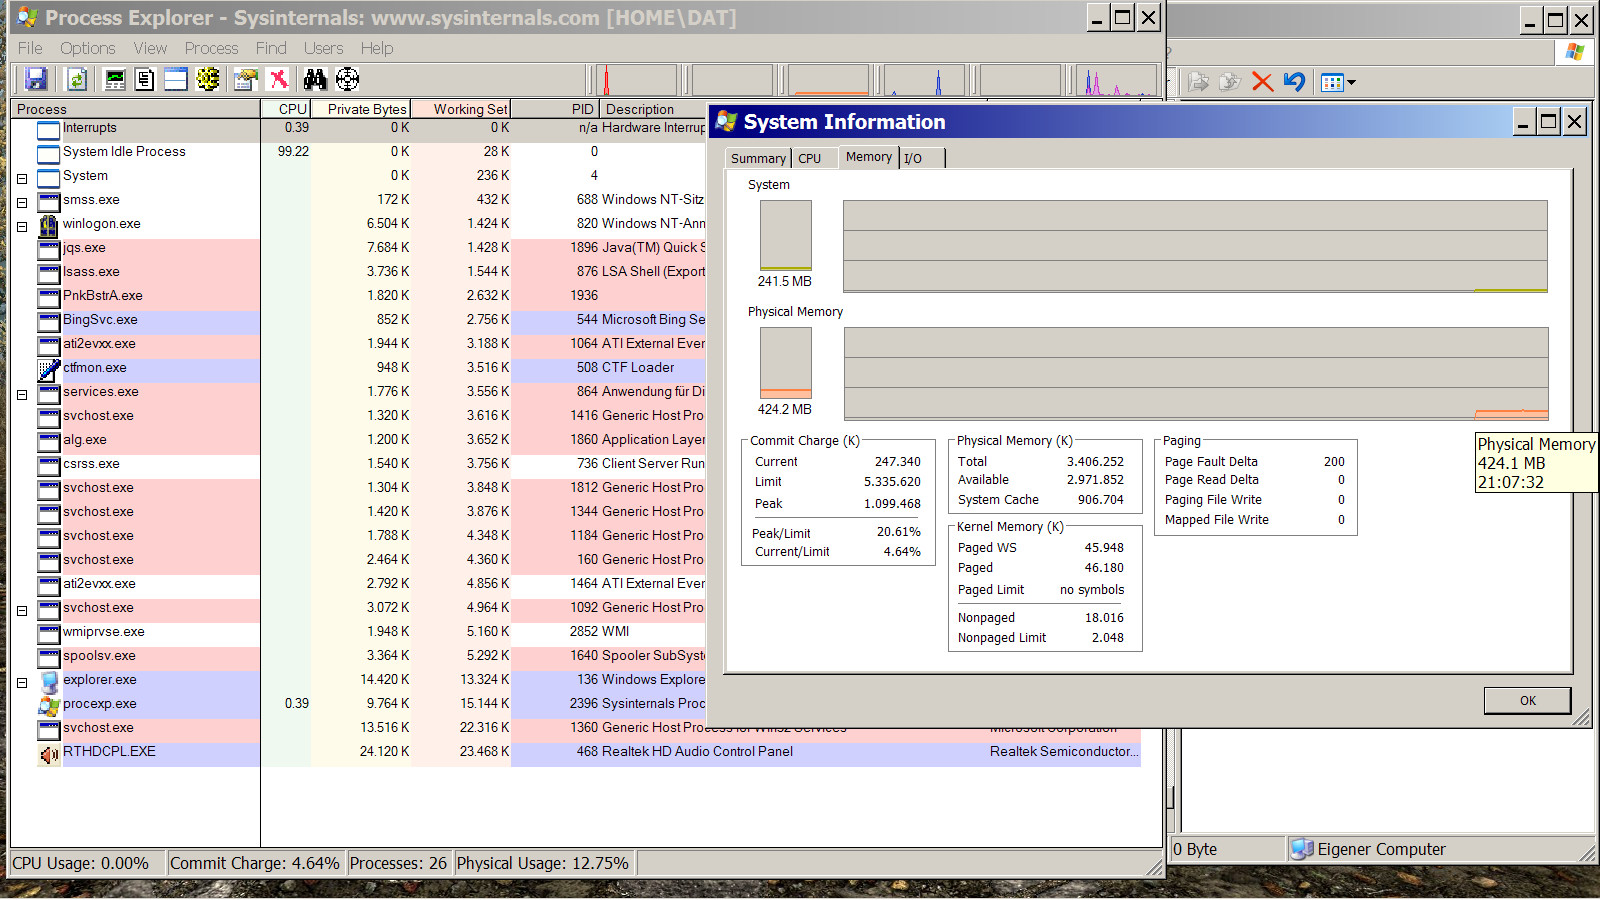This screenshot has height=900, width=1600.
Task: Click the blue Undo arrow in Explorer window
Action: pos(1294,82)
